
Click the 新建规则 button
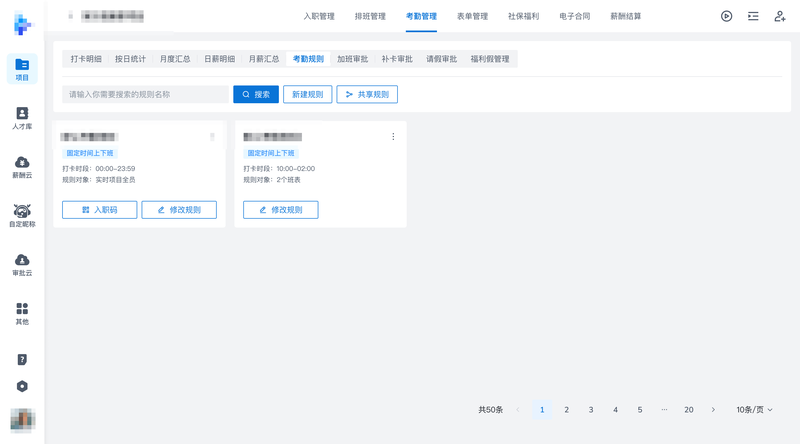pyautogui.click(x=308, y=94)
